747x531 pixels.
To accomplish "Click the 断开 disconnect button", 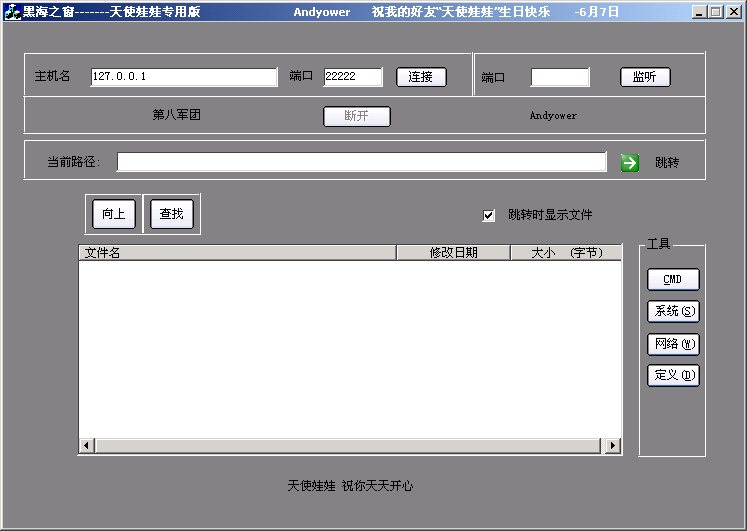I will coord(356,116).
